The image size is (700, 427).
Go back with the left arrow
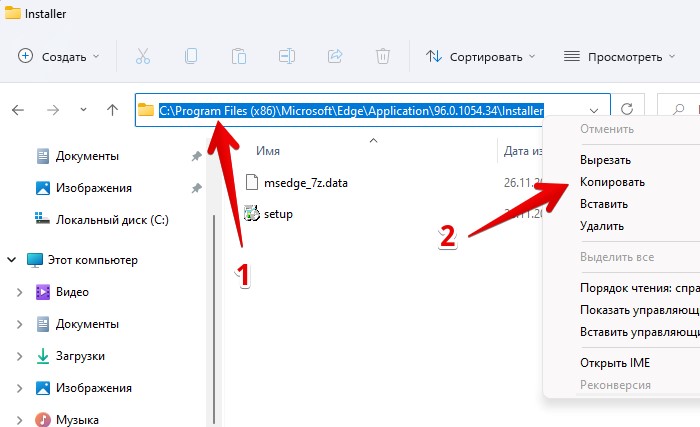point(18,110)
